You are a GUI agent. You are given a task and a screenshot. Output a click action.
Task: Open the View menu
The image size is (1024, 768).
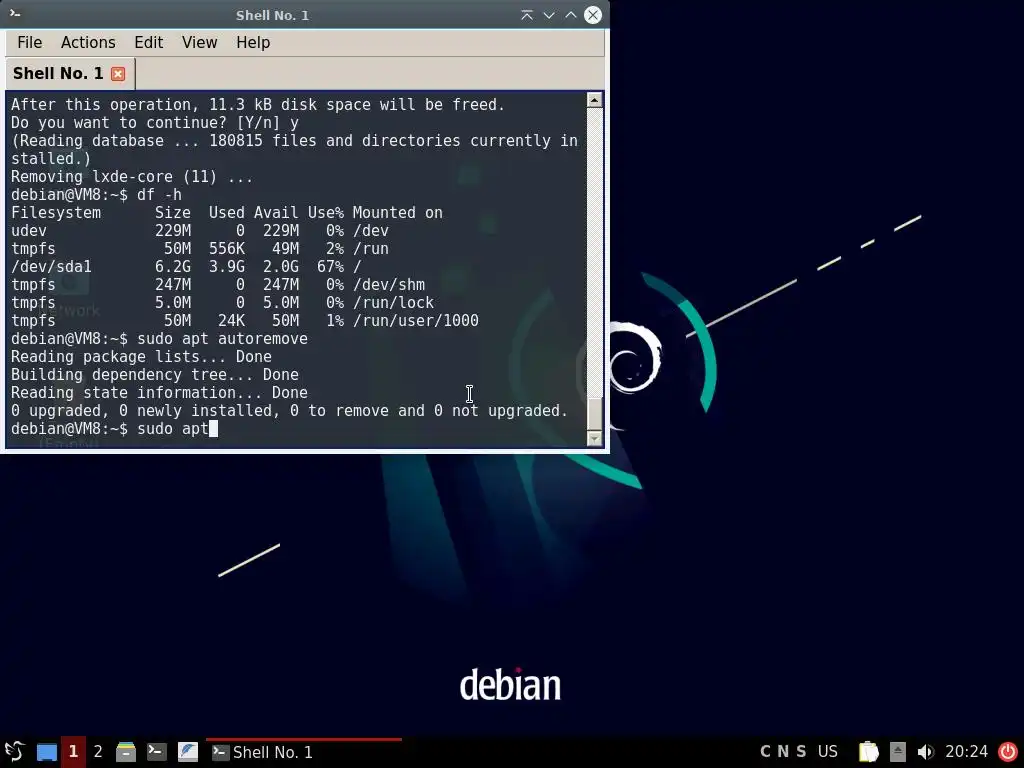[x=199, y=42]
